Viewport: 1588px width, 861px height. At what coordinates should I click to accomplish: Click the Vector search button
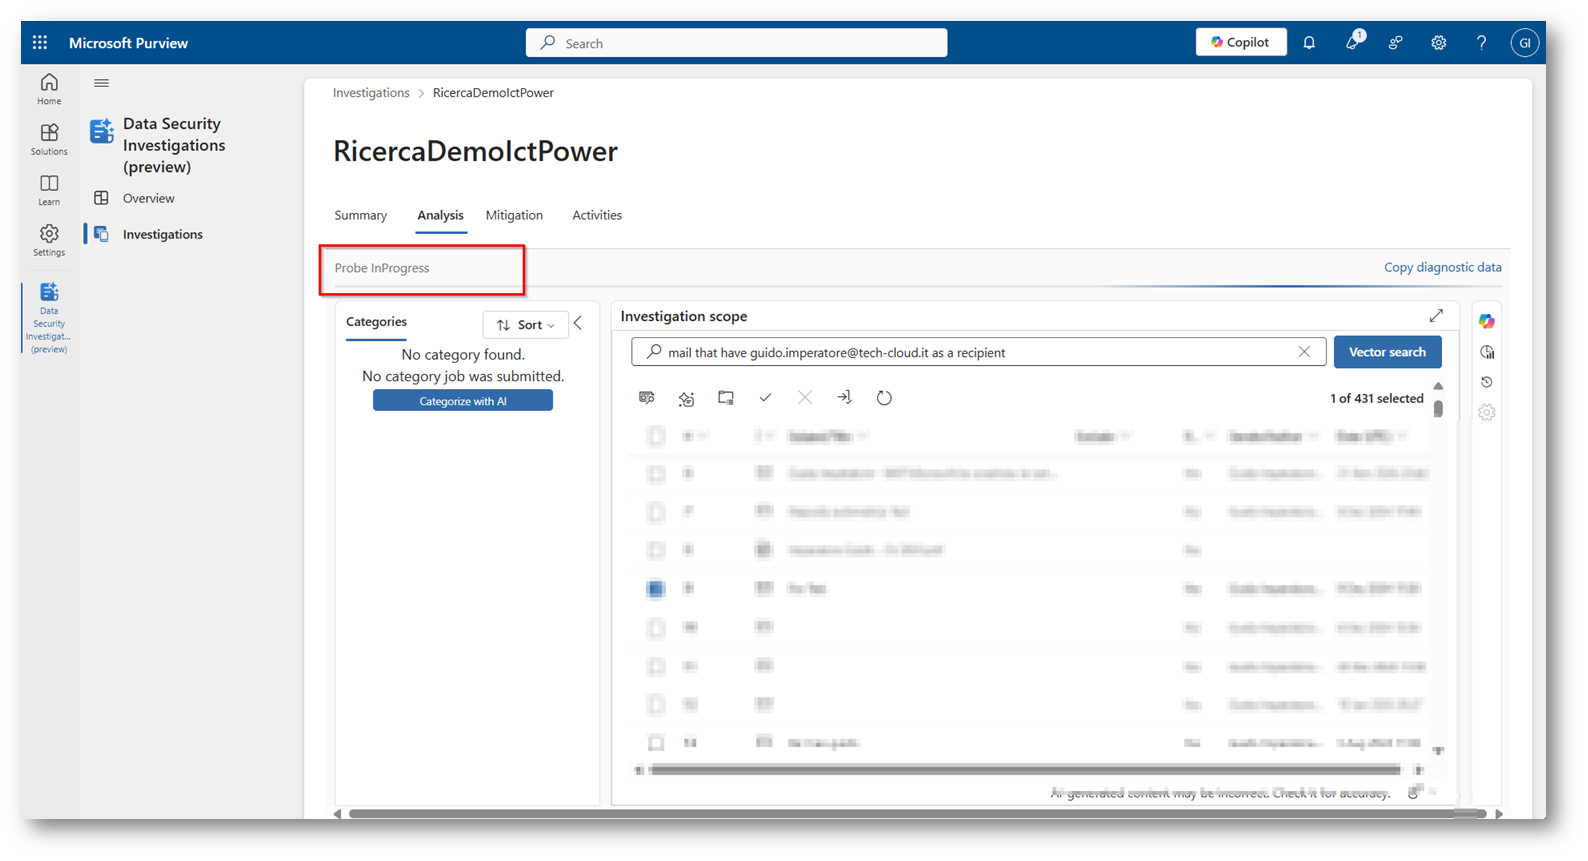[x=1387, y=352]
